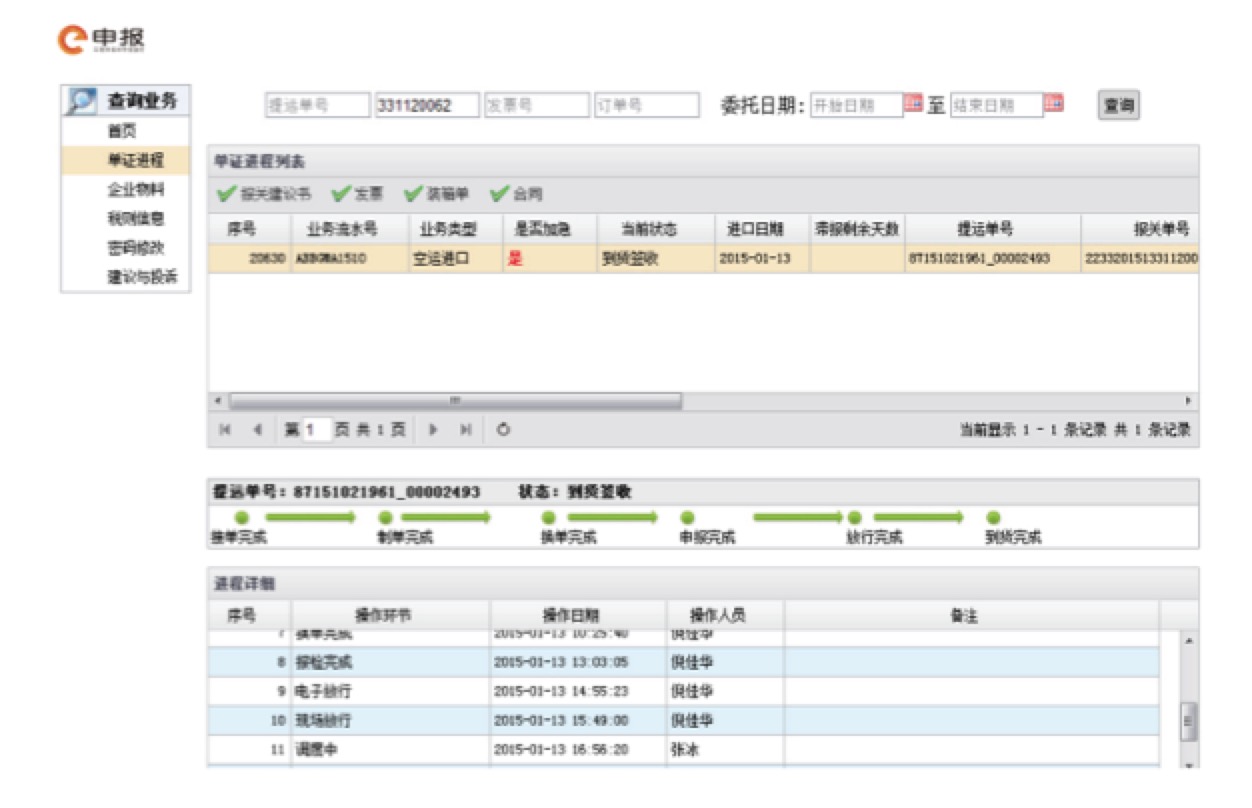This screenshot has height=808, width=1252.
Task: Click the end date calendar icon
Action: (x=1053, y=104)
